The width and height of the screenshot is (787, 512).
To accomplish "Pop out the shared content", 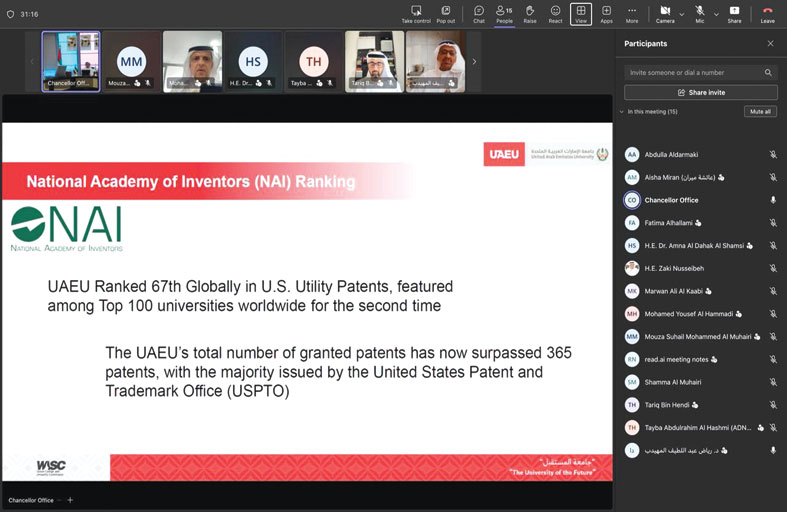I will [445, 13].
